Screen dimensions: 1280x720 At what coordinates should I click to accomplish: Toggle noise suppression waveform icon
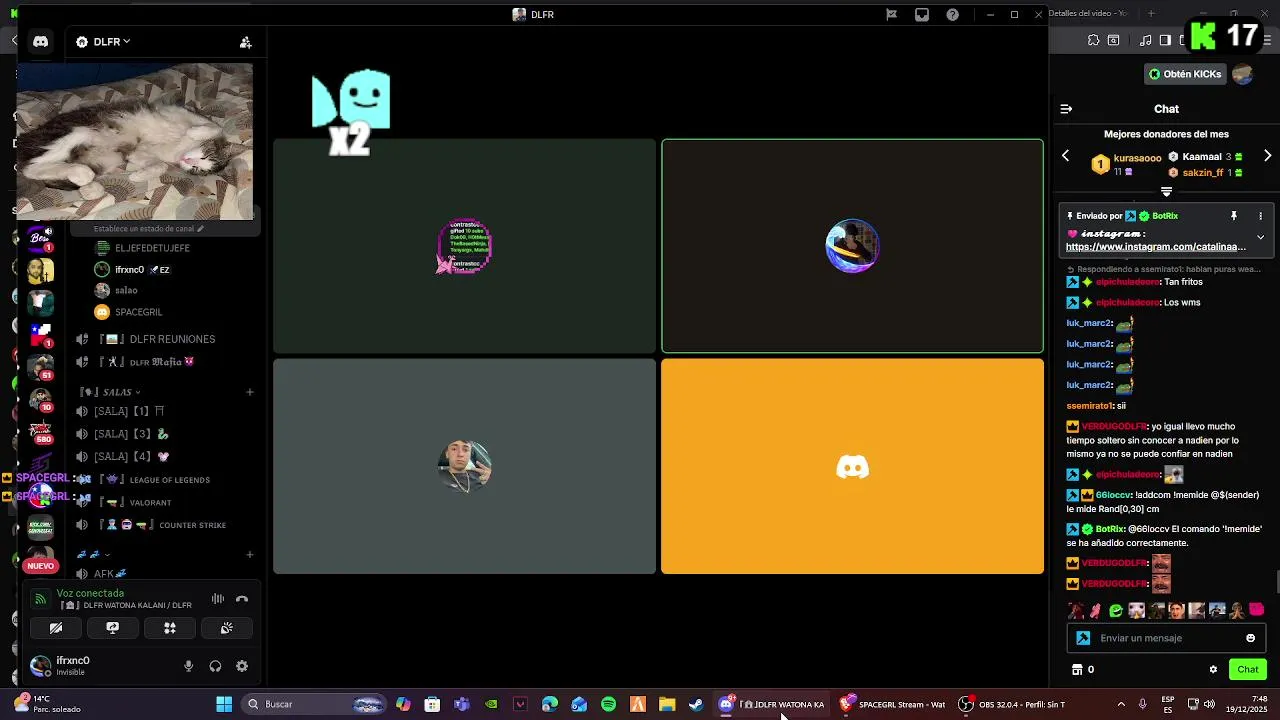point(217,599)
